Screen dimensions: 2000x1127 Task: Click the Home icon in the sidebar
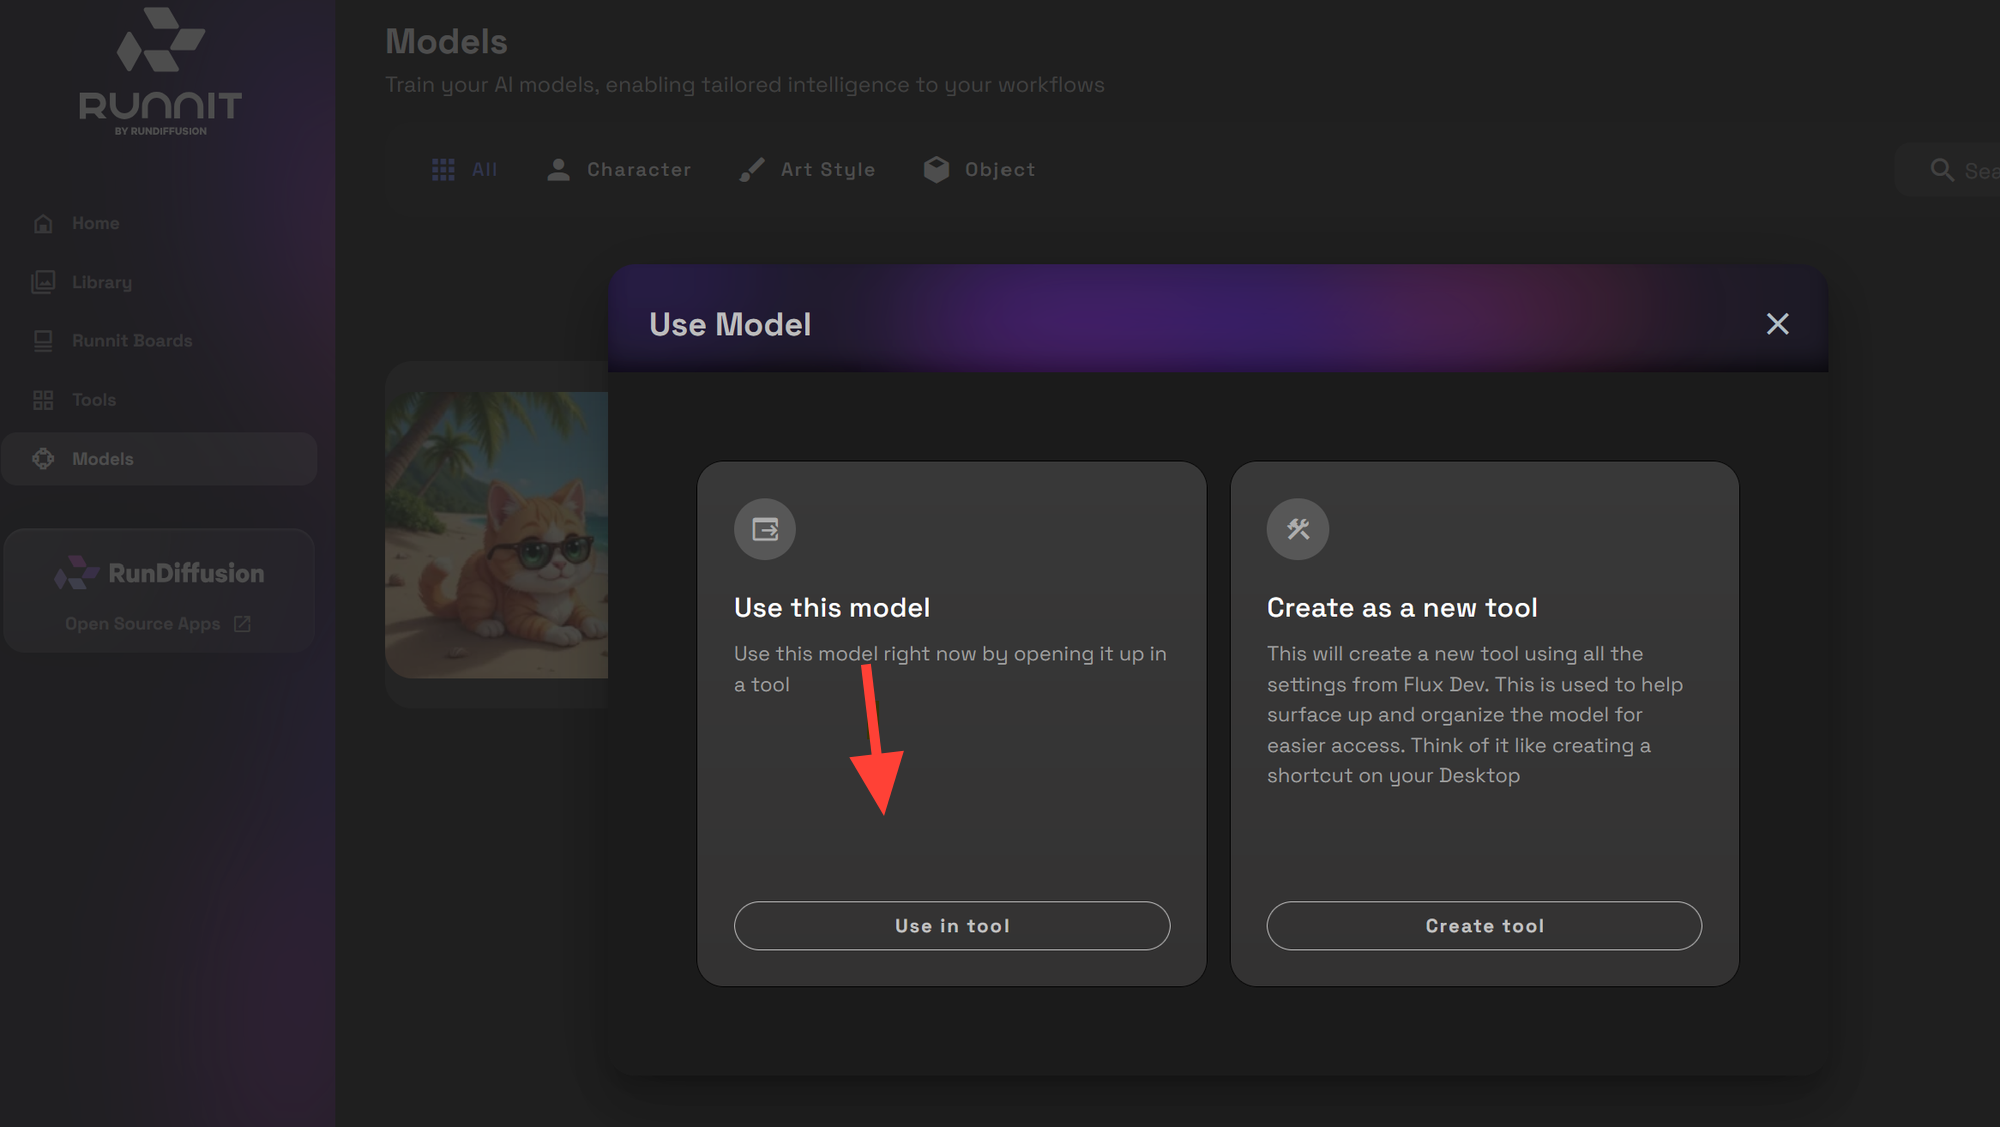coord(43,222)
